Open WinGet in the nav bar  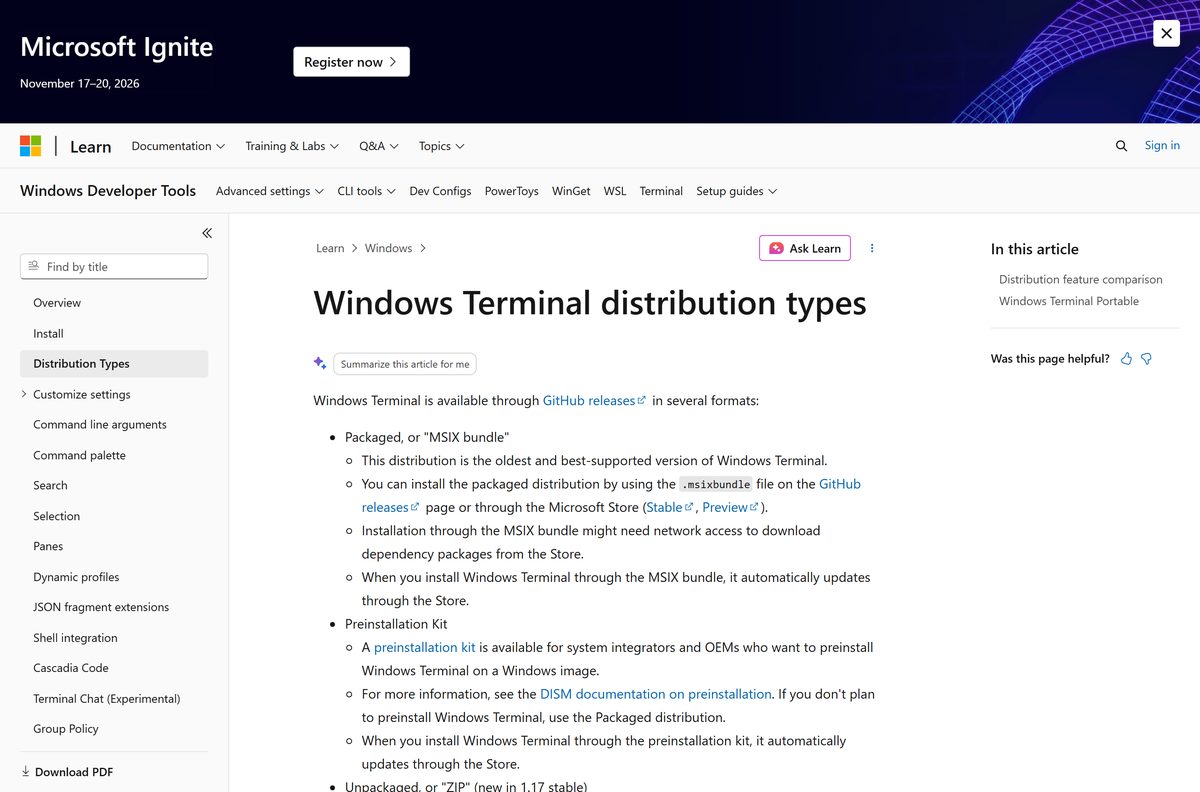pos(571,191)
